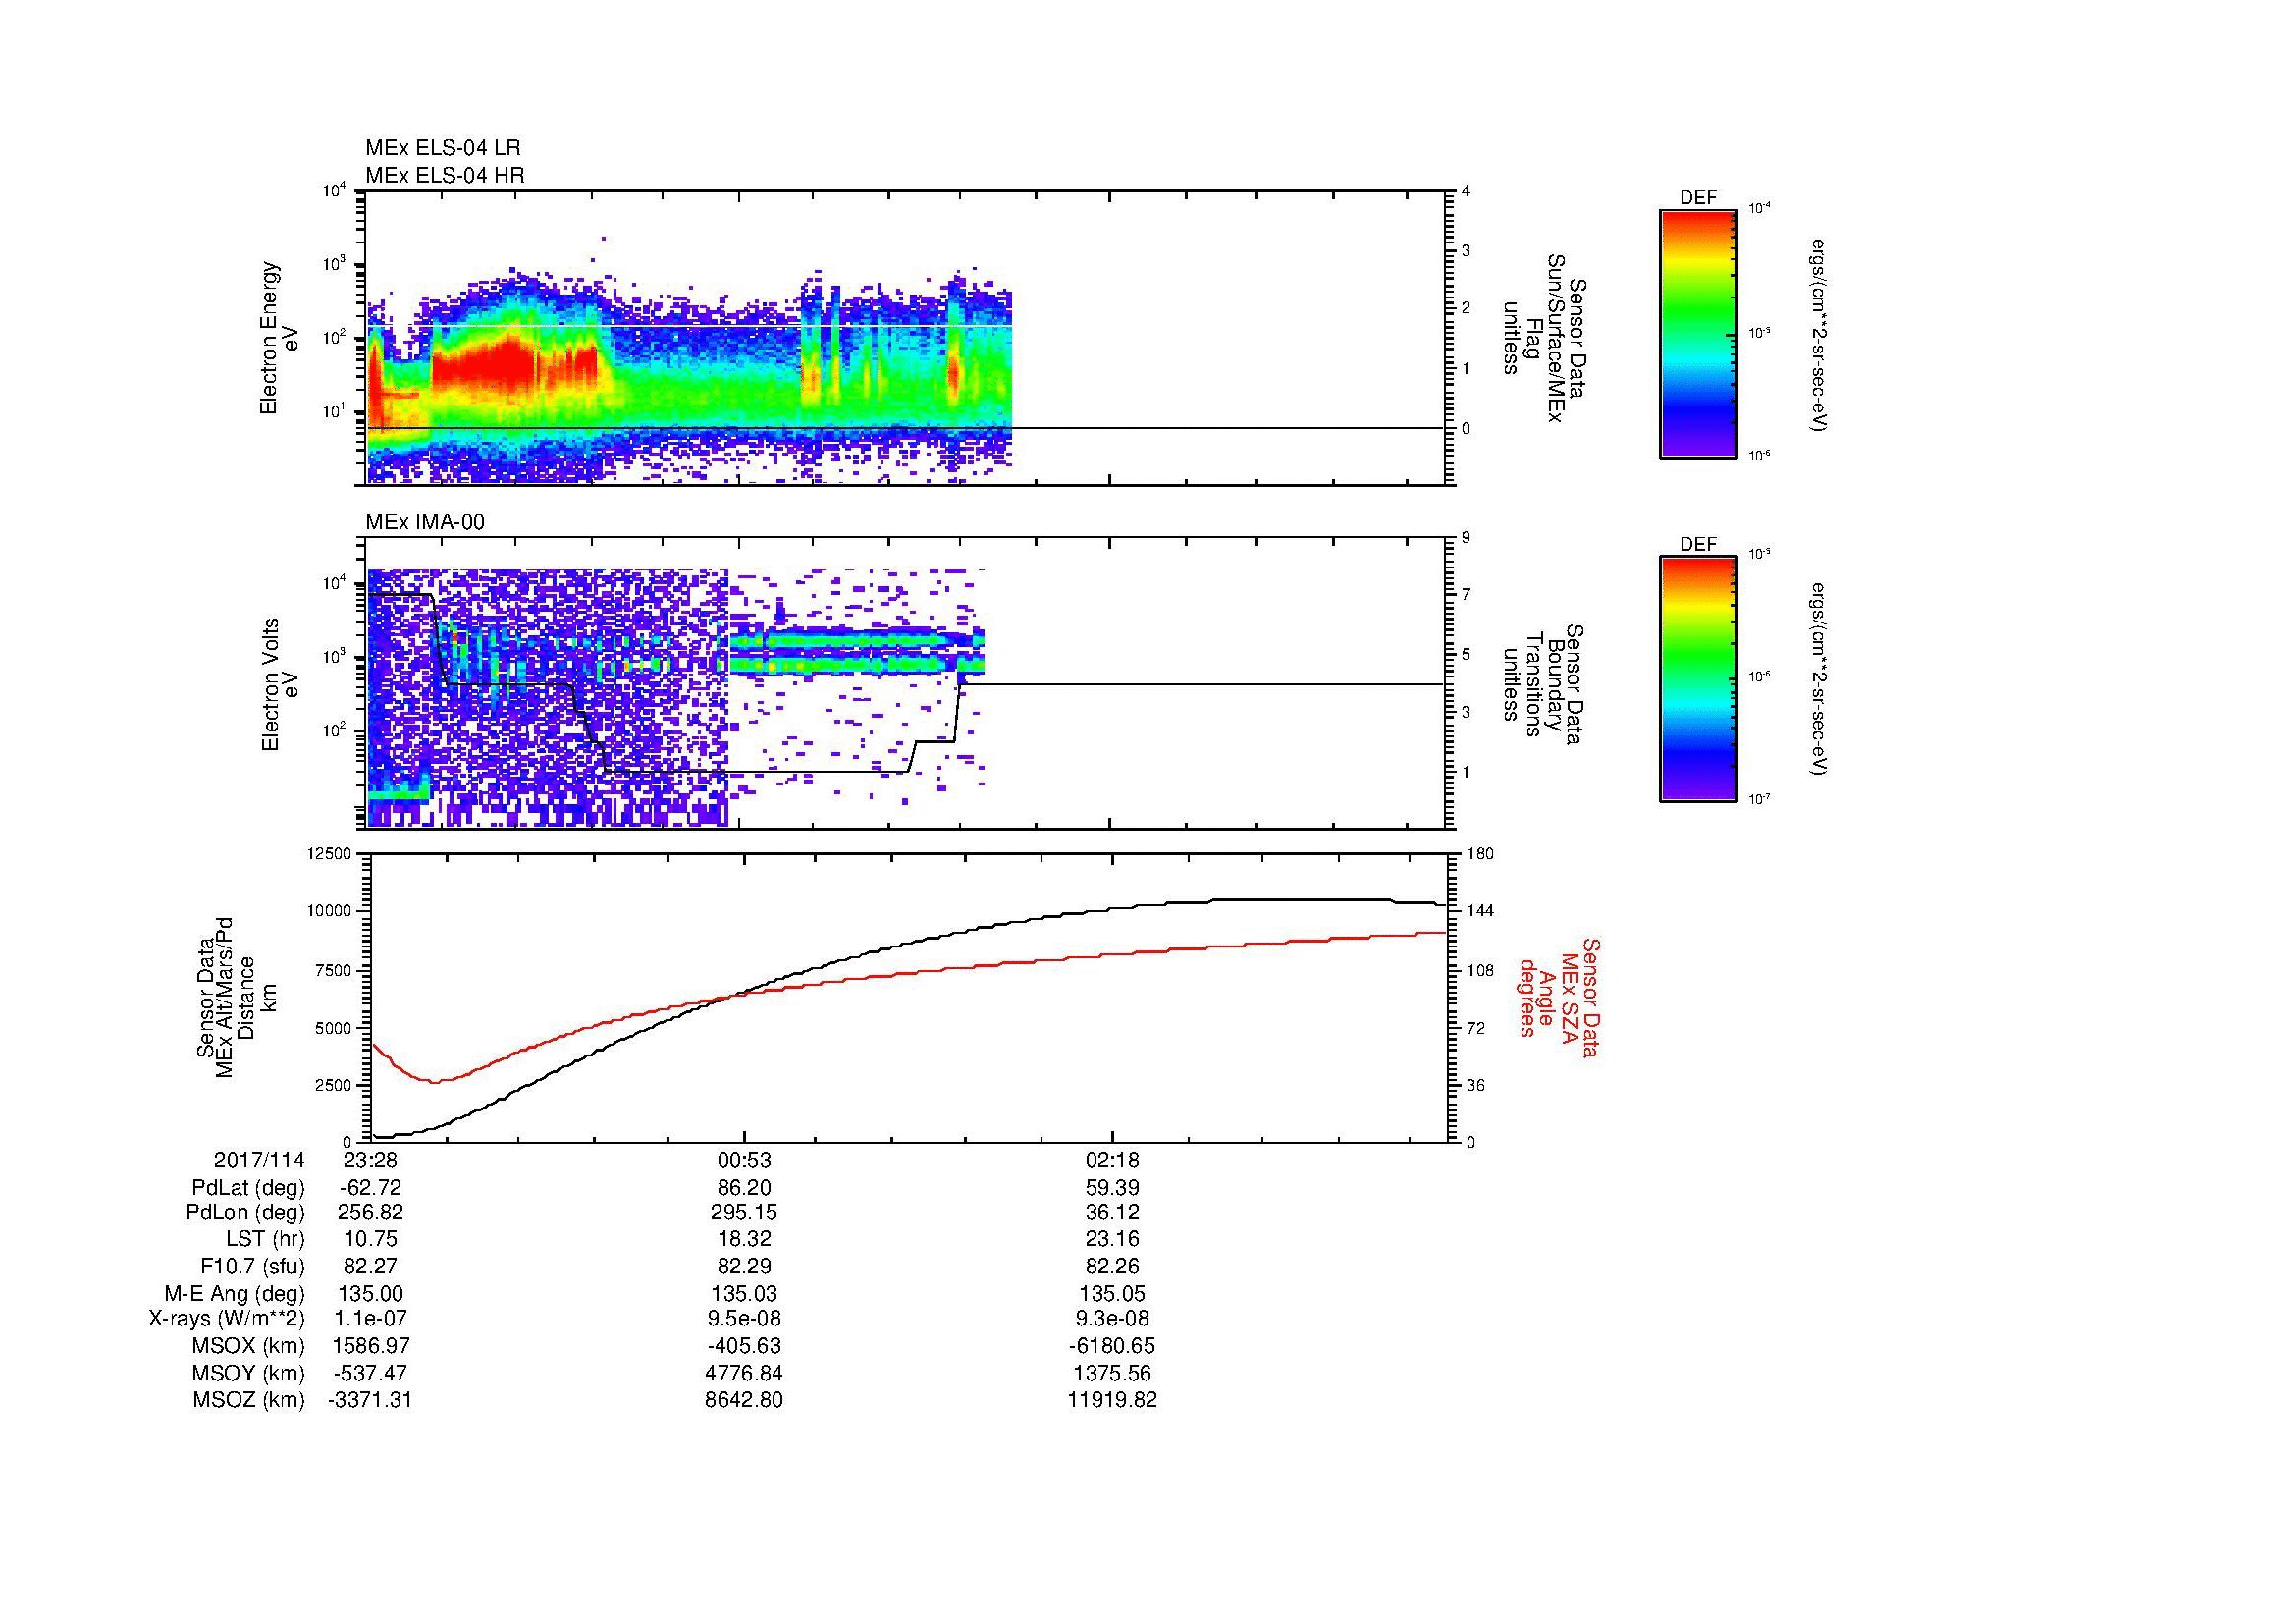Click the Electron Energy eV axis label
Image resolution: width=2296 pixels, height=1623 pixels.
point(280,338)
